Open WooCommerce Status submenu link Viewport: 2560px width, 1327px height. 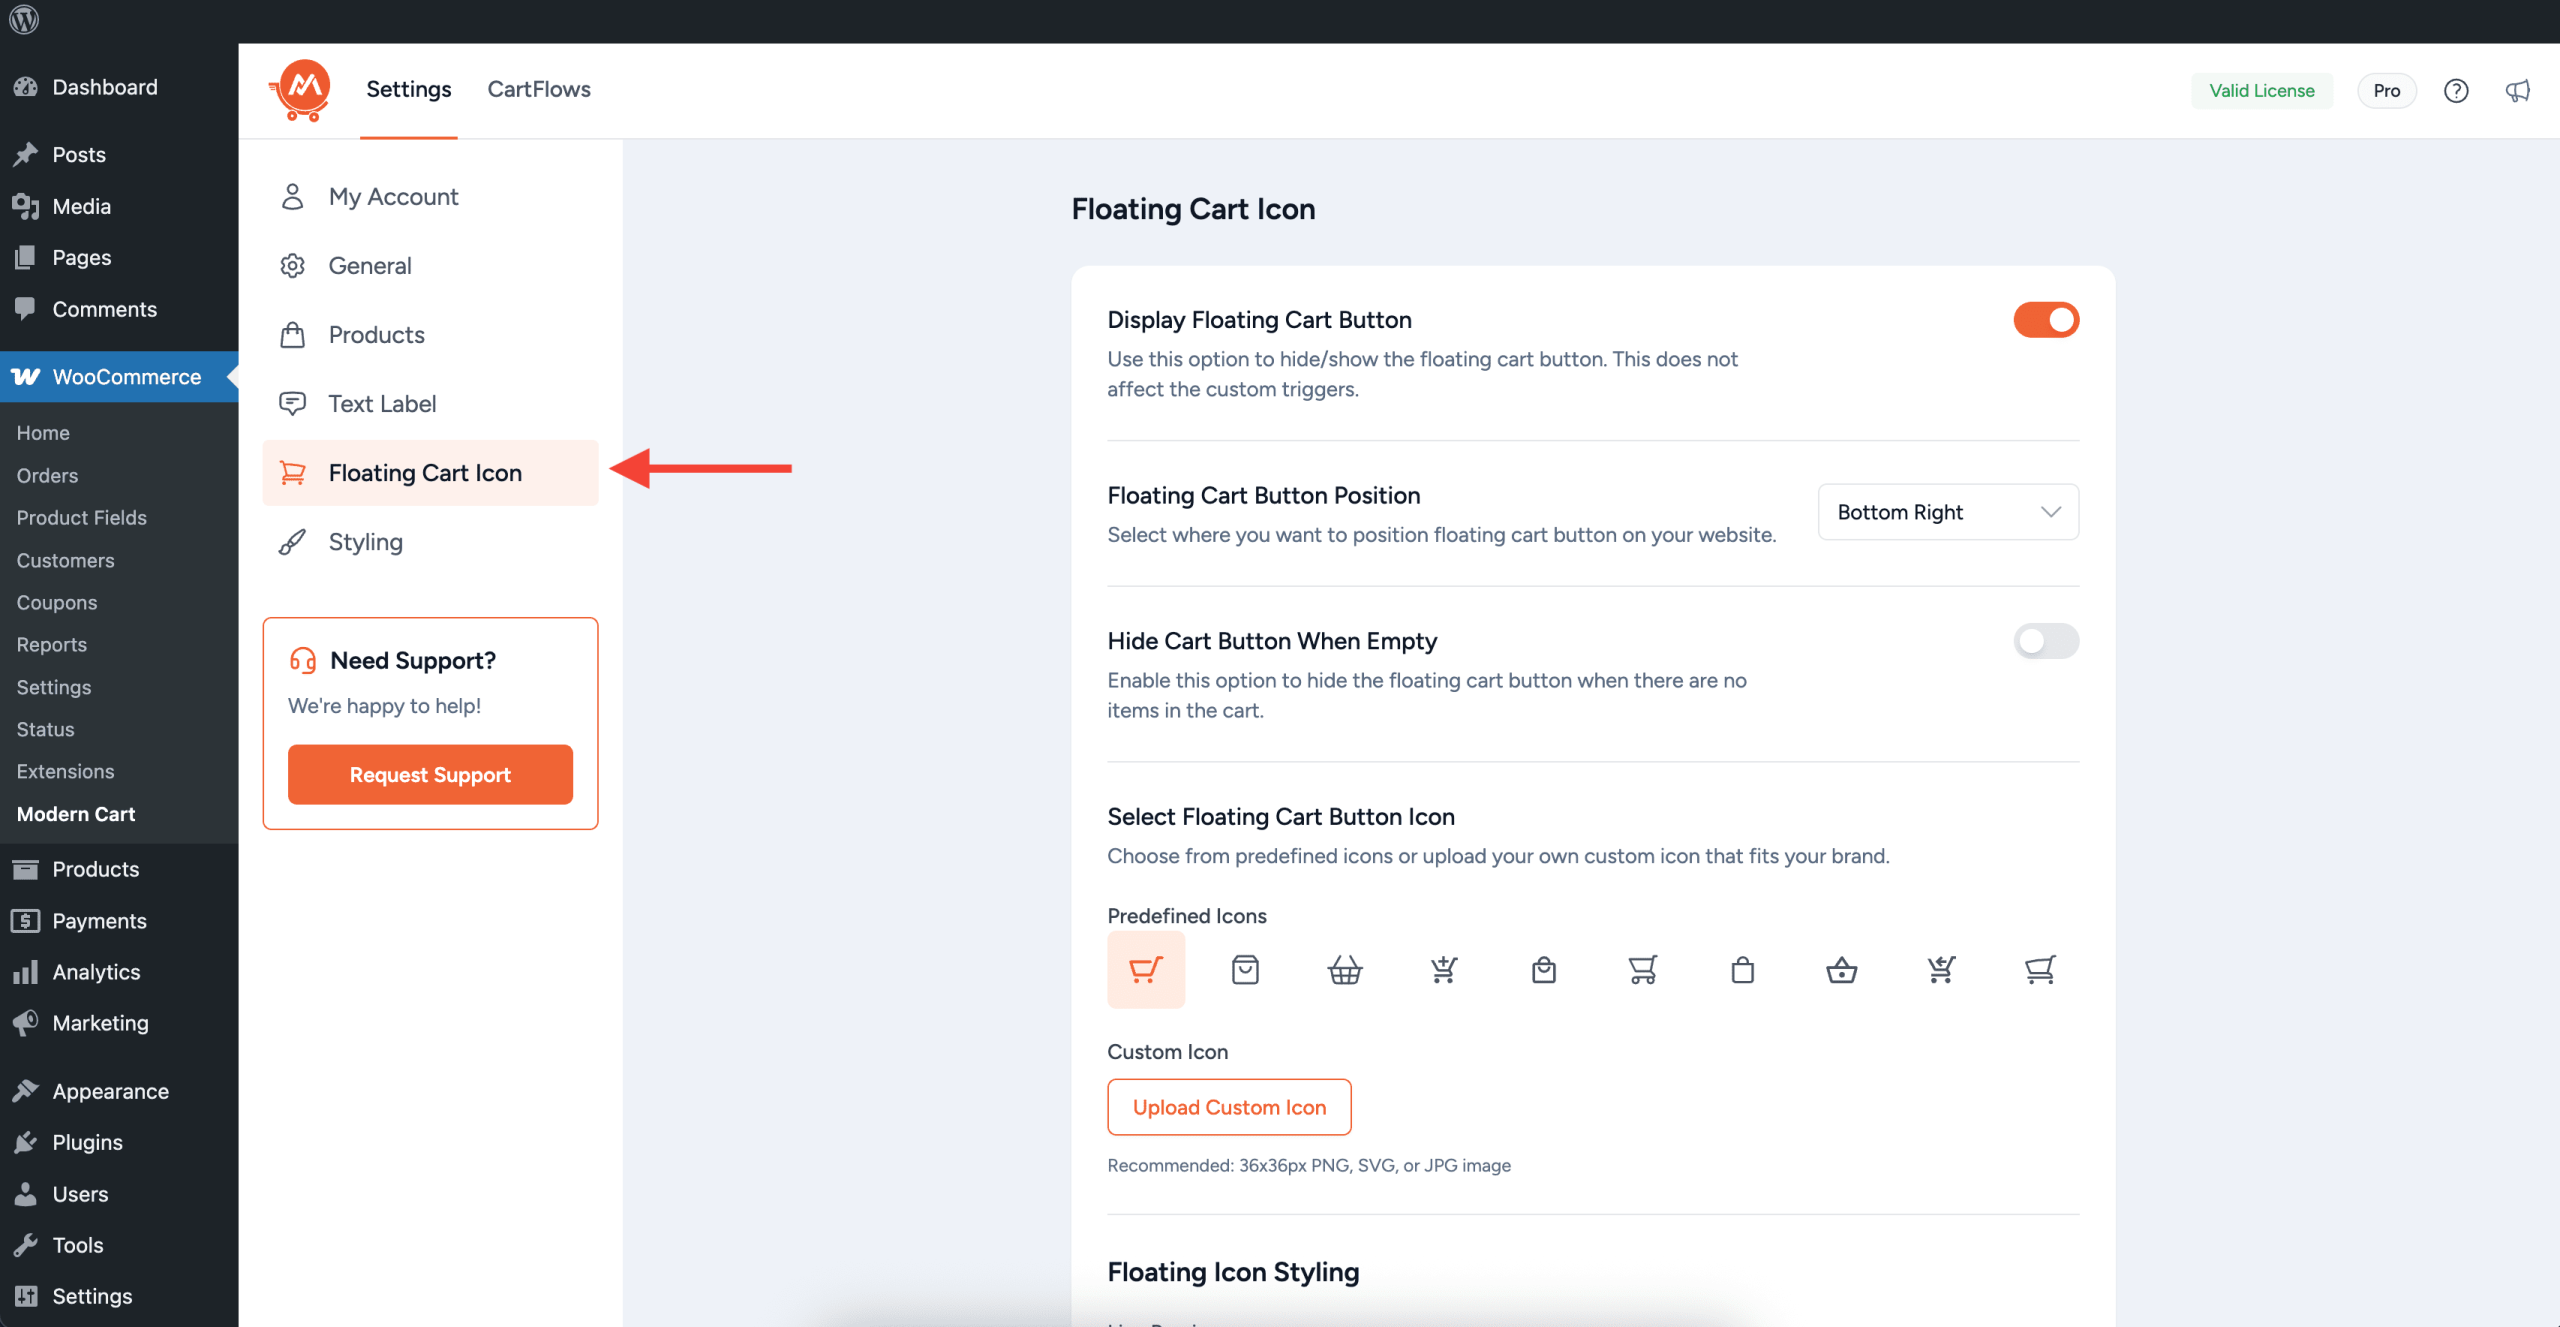[45, 729]
